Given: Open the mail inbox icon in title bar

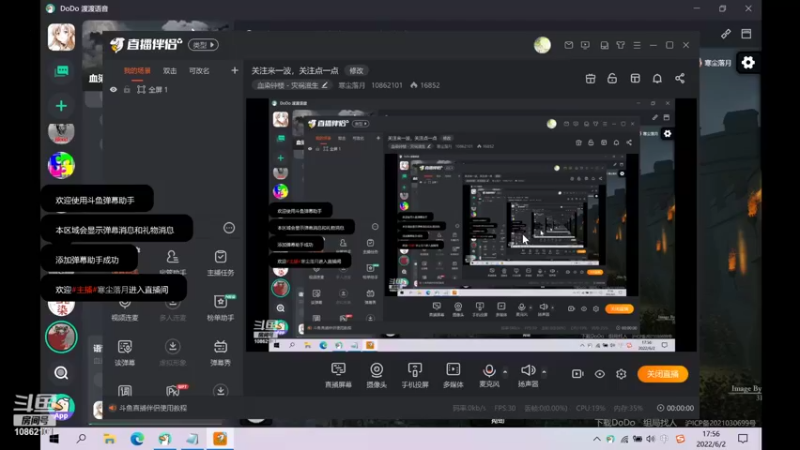Looking at the screenshot, I should [x=568, y=45].
